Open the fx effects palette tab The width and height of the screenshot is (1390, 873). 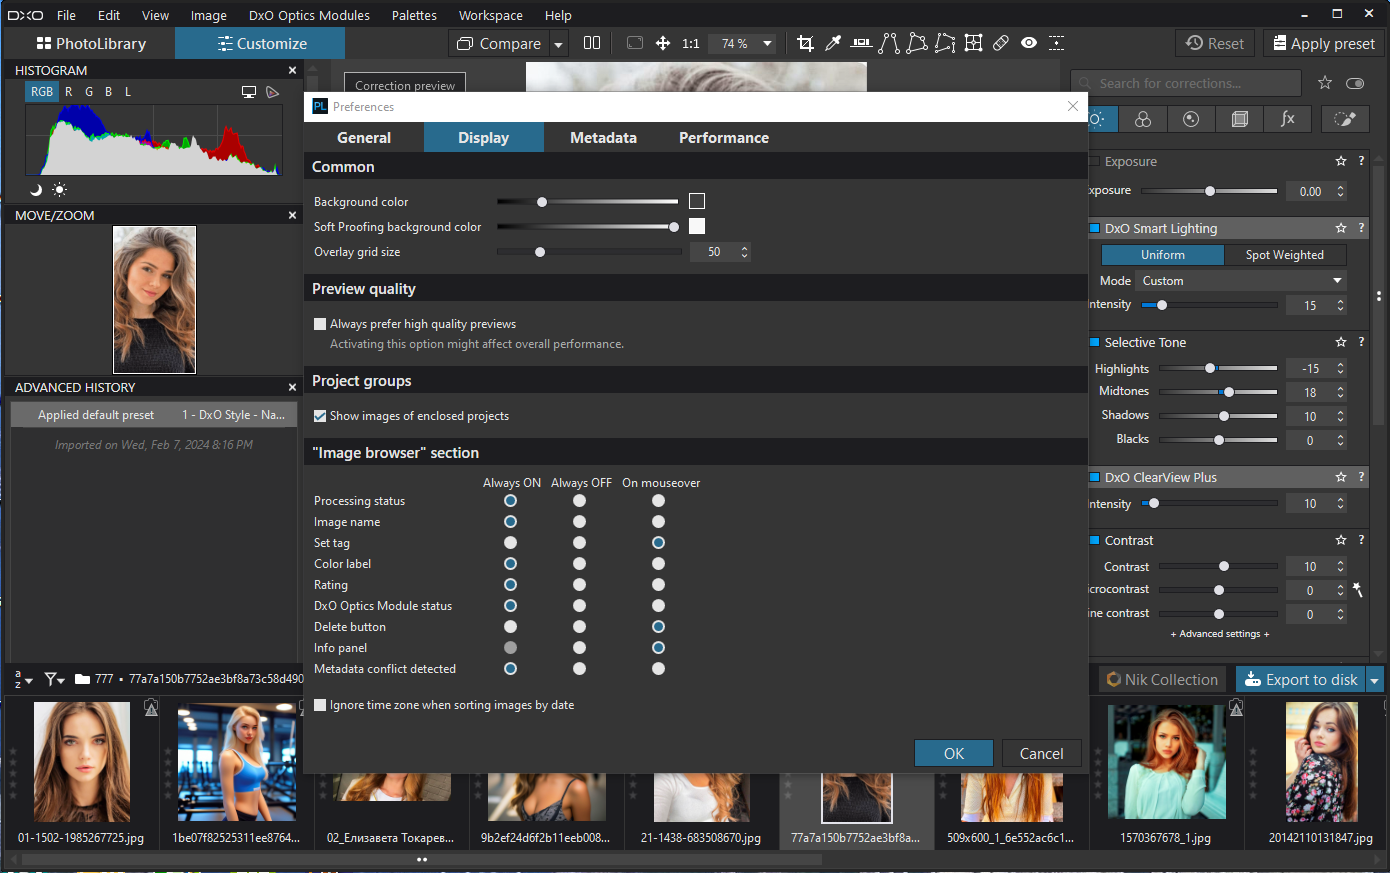(1288, 119)
